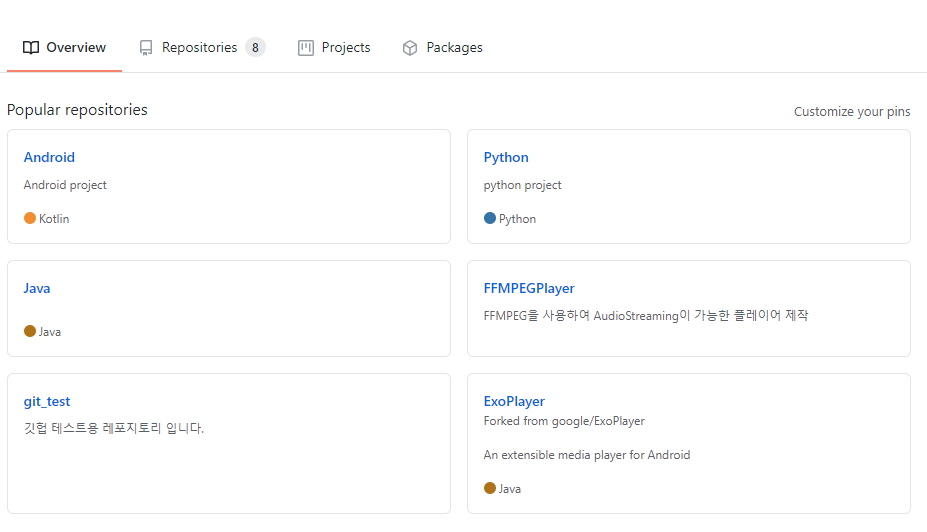Click the git_test Korean description text
The image size is (927, 532).
(x=114, y=428)
